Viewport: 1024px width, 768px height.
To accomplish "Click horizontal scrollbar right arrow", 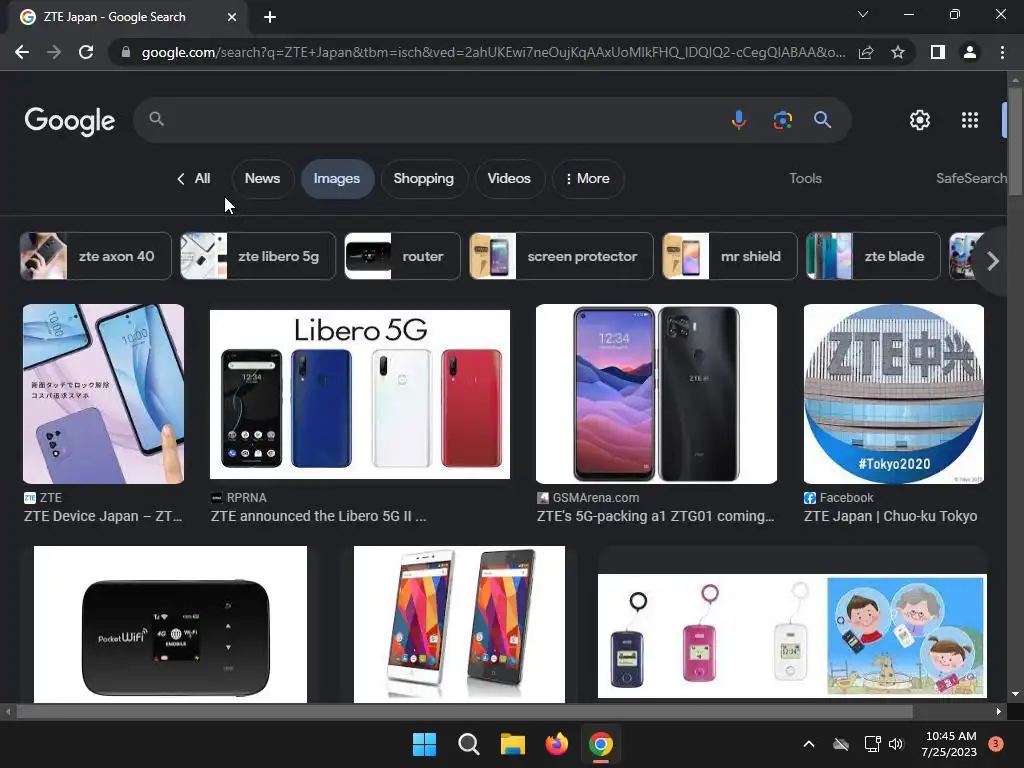I will (999, 711).
